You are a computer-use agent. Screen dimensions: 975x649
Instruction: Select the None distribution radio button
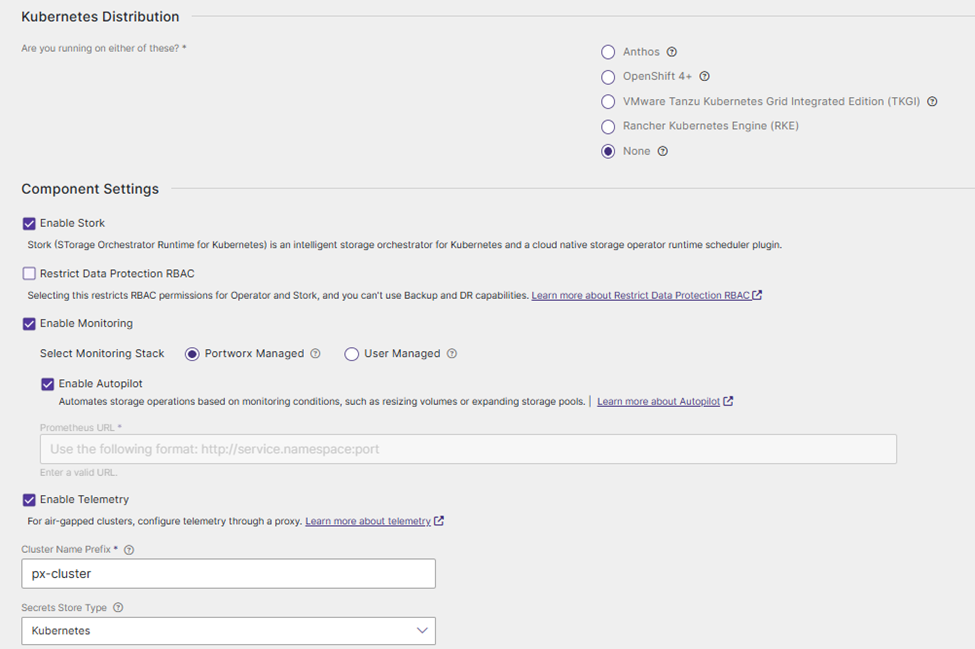[x=608, y=152]
